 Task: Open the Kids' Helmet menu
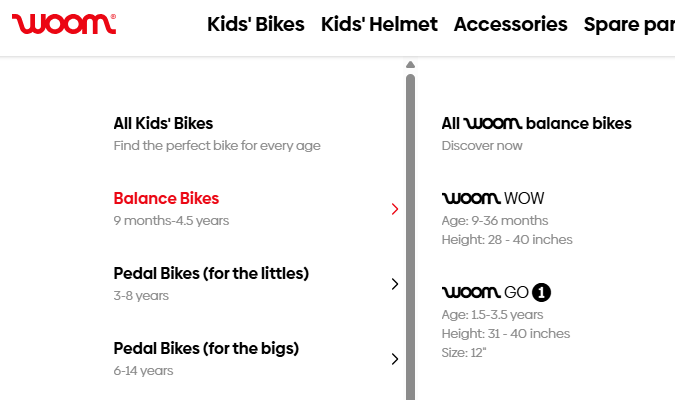(379, 24)
